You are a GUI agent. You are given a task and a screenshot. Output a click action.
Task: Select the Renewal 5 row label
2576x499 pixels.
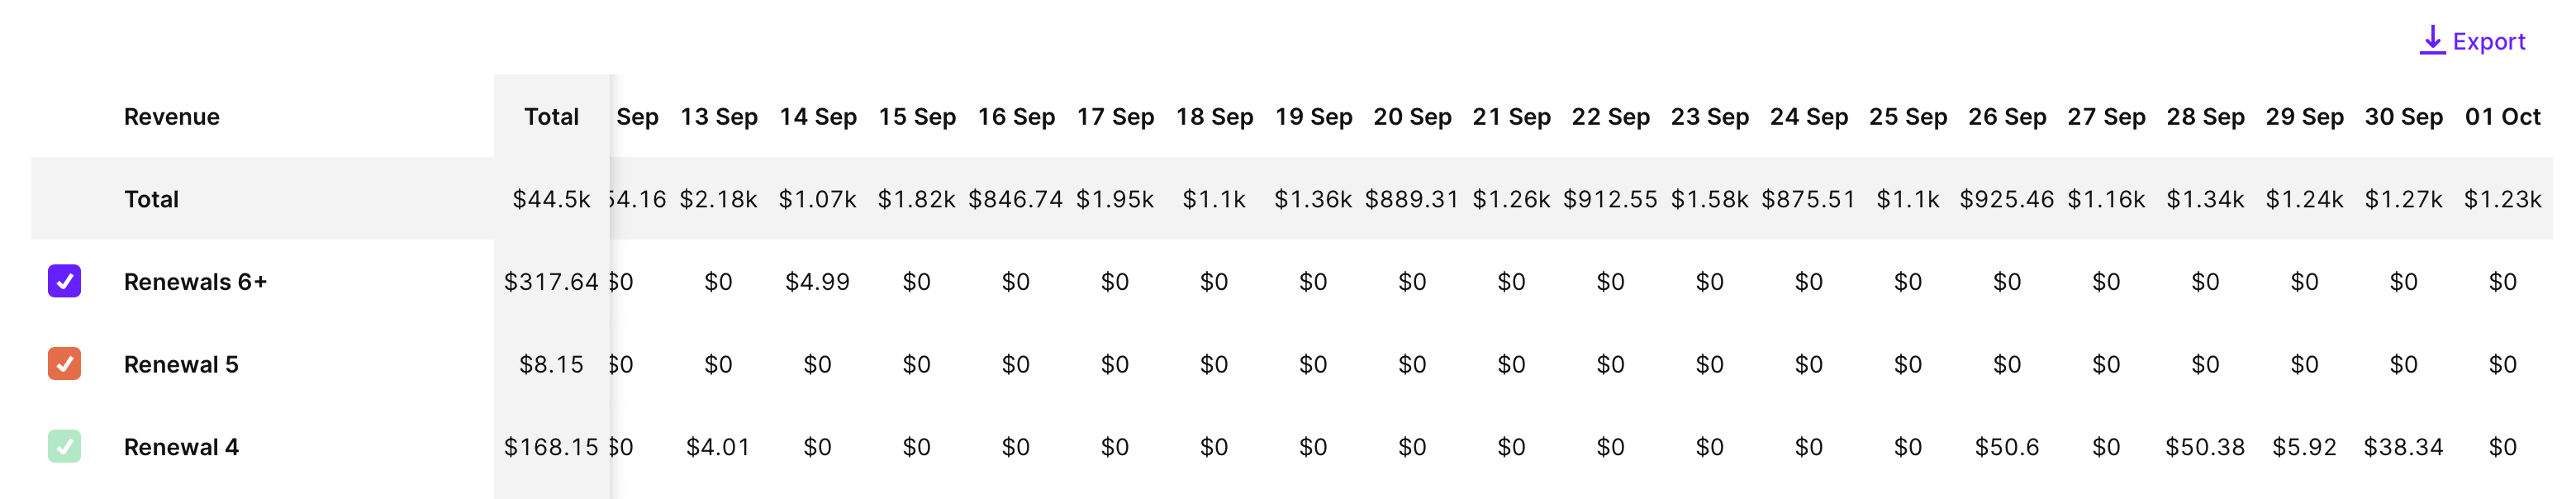pos(181,365)
